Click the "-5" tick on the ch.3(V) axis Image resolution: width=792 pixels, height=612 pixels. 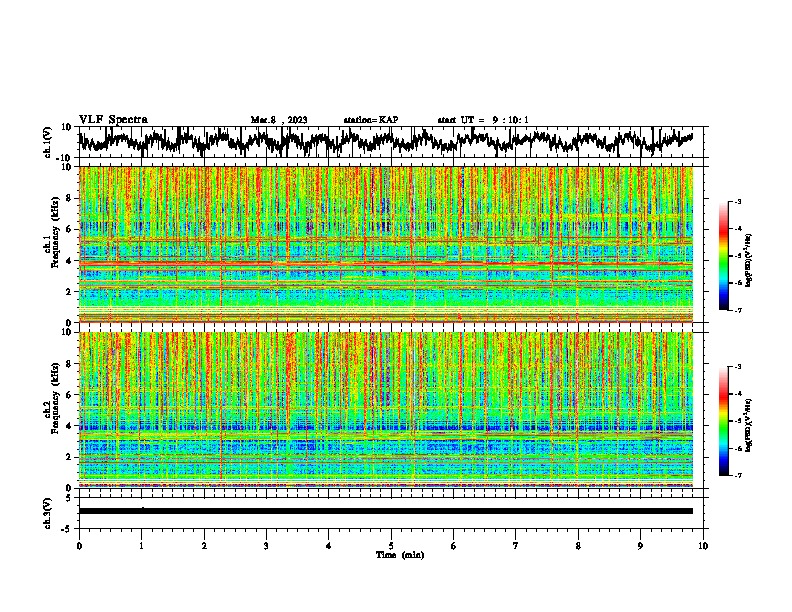click(67, 529)
